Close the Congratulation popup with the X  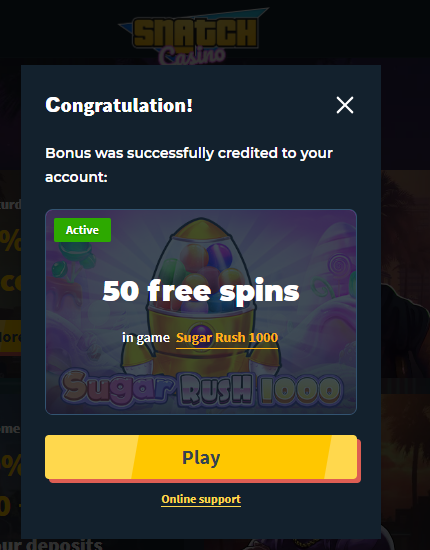[x=345, y=105]
